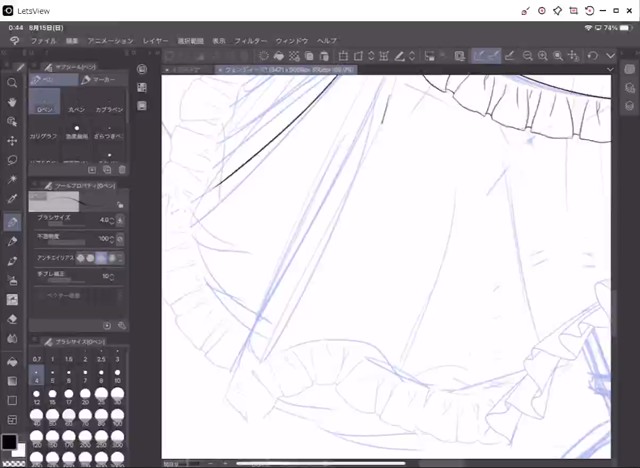This screenshot has height=468, width=640.
Task: Select the active Pen tool in toolbar
Action: point(12,222)
